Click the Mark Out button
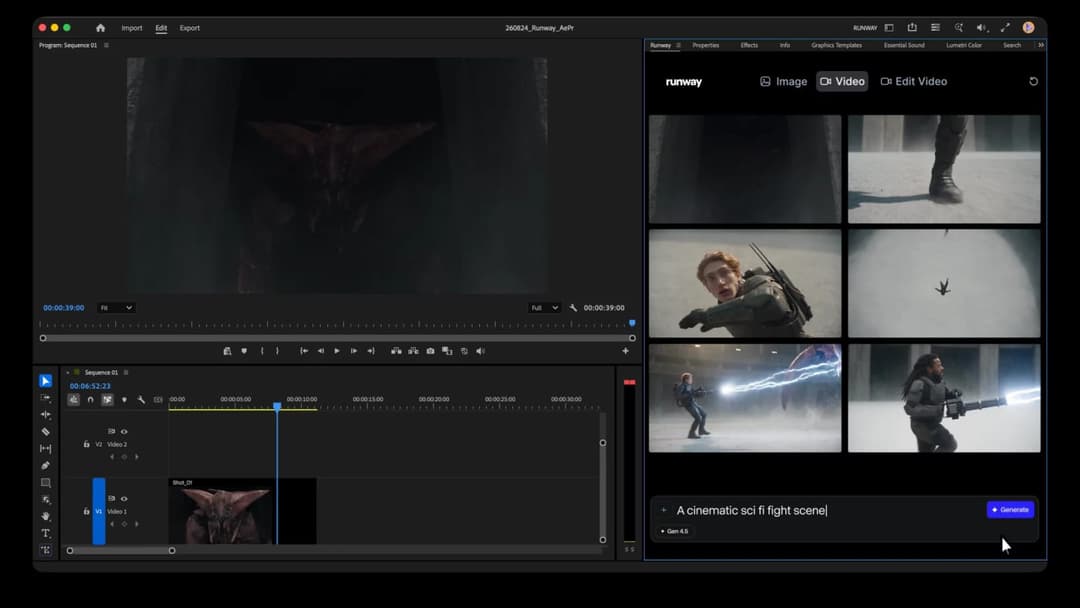Viewport: 1080px width, 608px height. 278,351
